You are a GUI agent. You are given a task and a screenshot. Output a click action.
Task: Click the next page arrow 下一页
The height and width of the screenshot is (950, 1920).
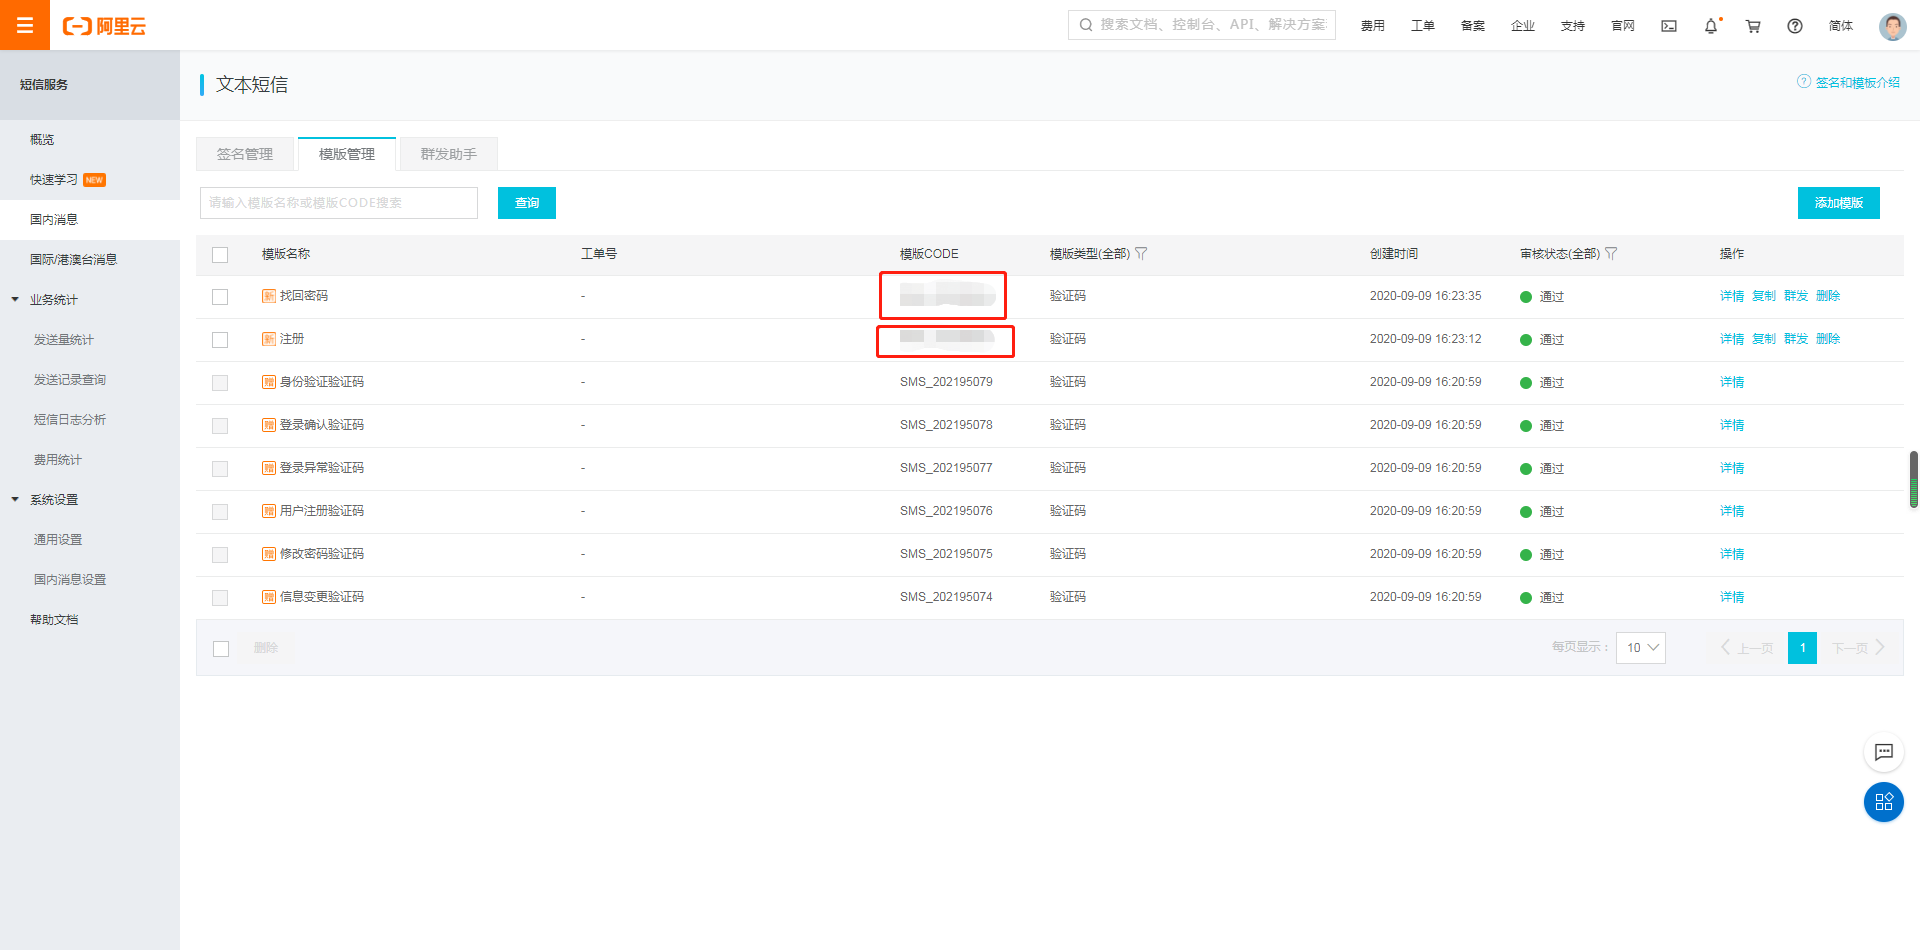point(1859,648)
